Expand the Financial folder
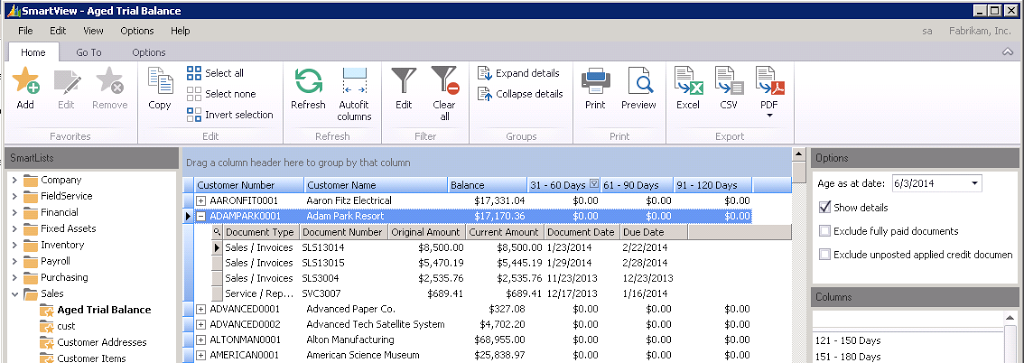 click(x=14, y=212)
